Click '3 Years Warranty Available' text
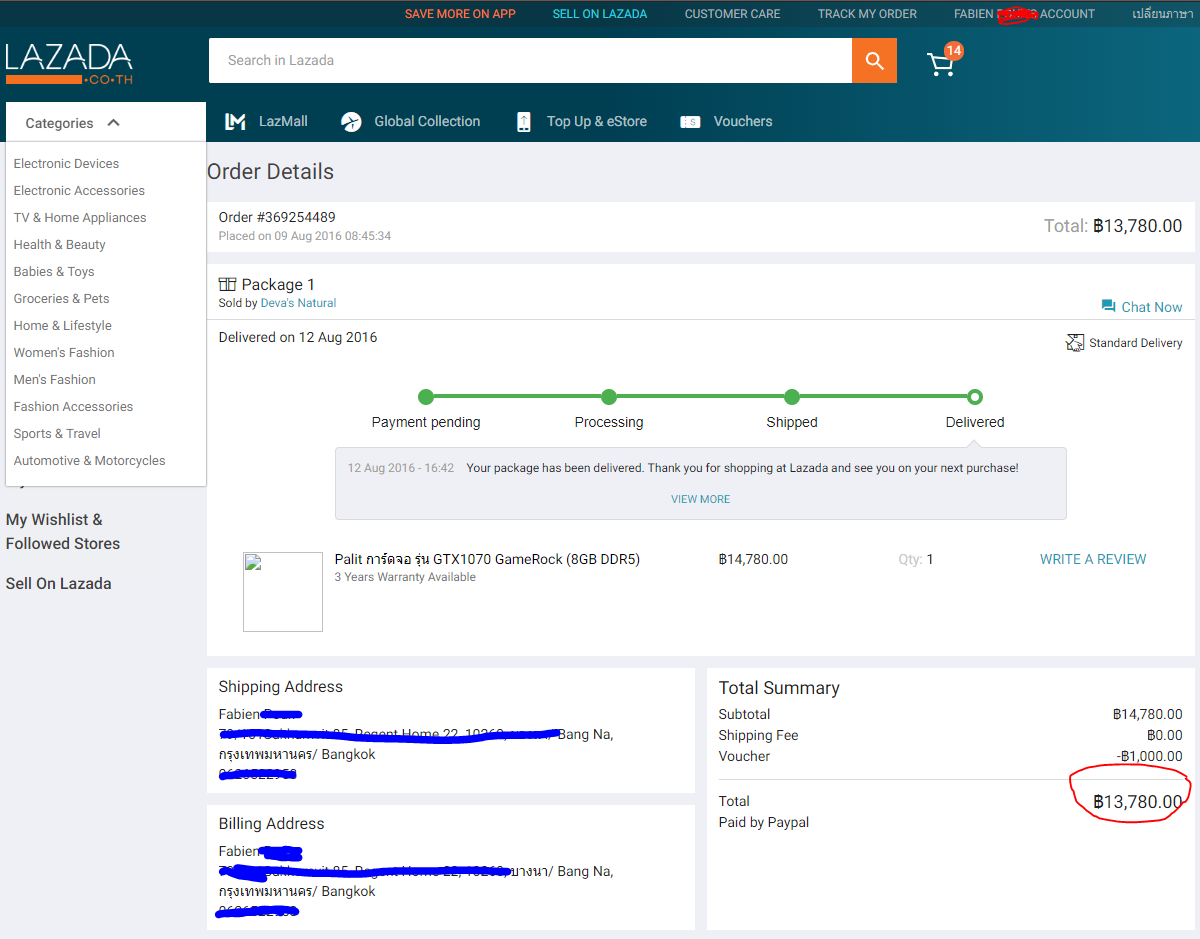This screenshot has width=1200, height=939. point(405,577)
